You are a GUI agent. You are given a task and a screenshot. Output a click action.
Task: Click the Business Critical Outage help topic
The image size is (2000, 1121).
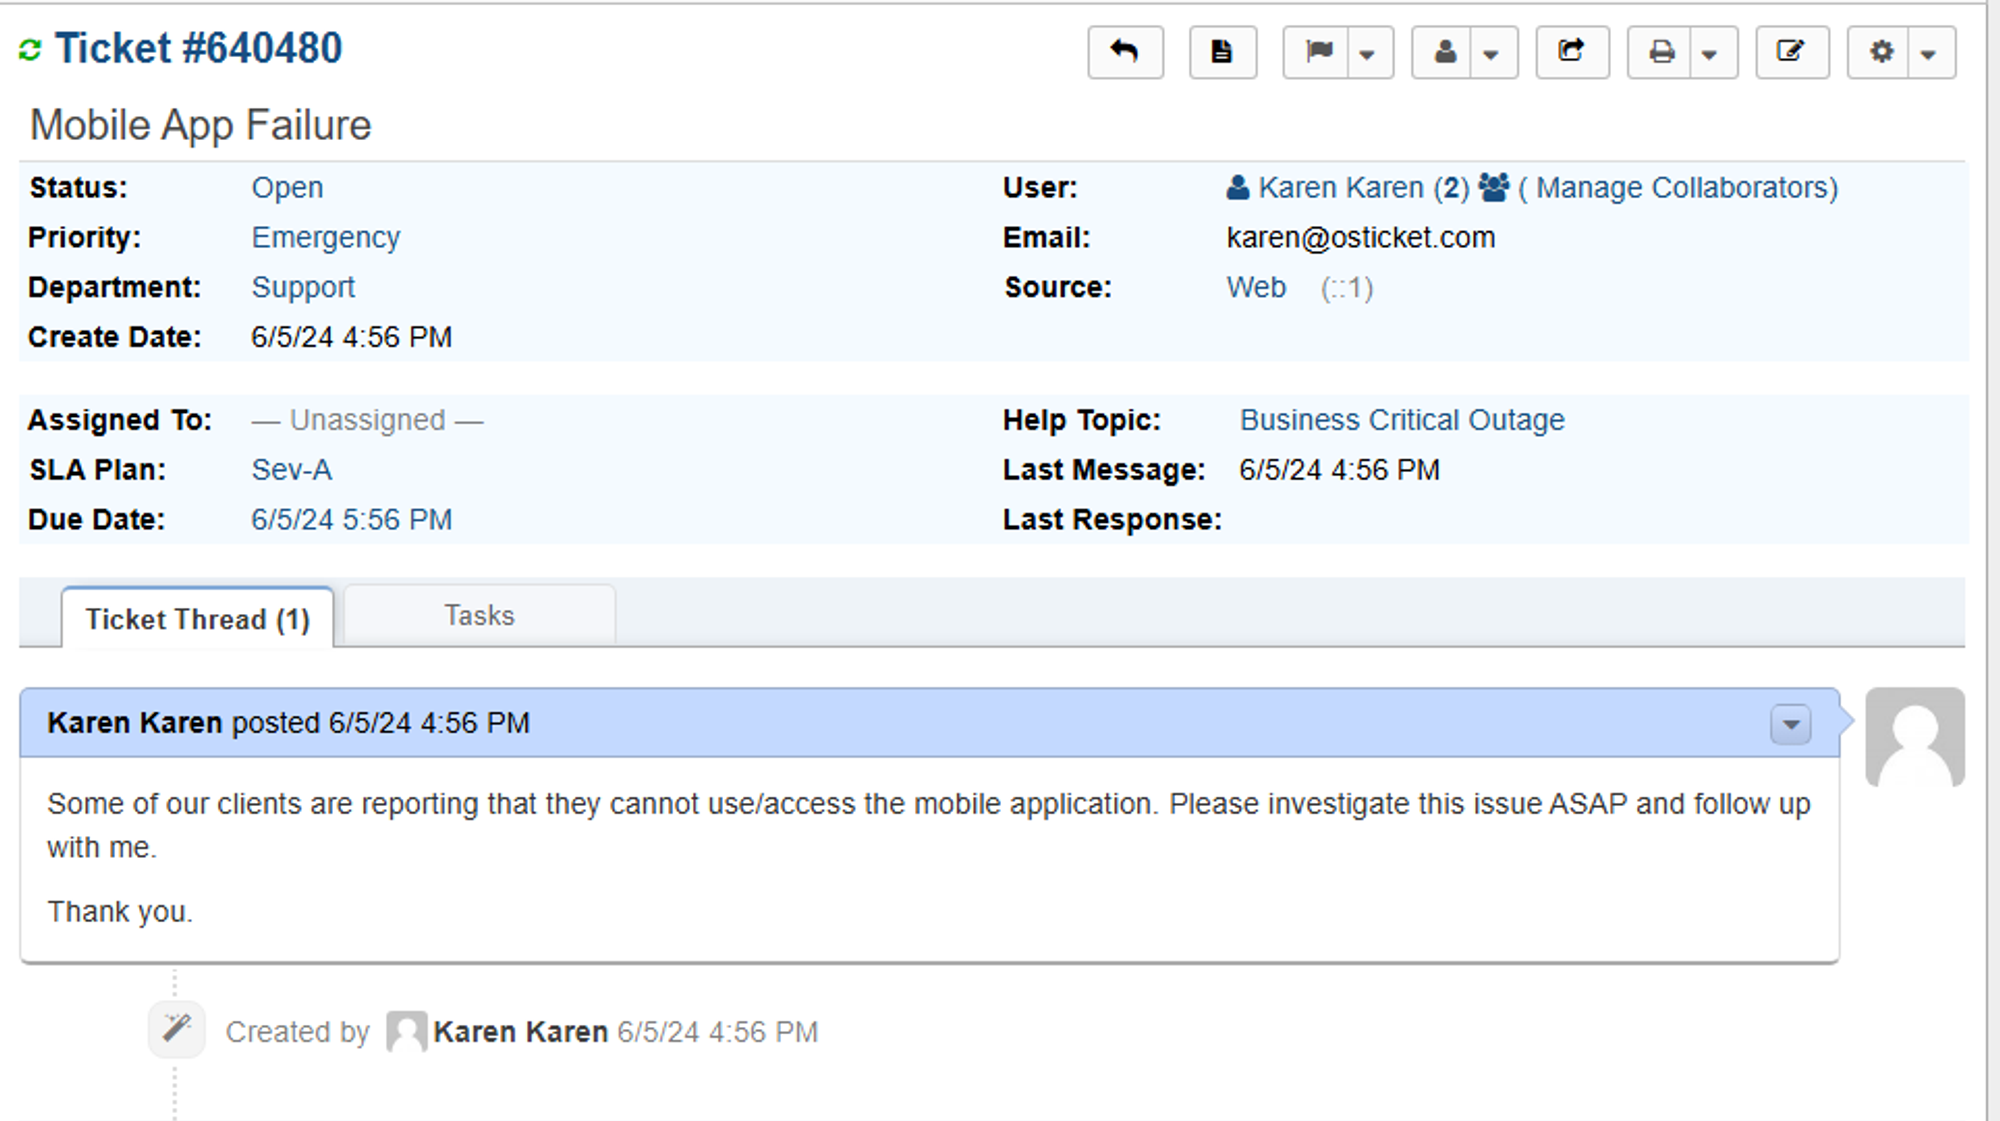(1401, 420)
